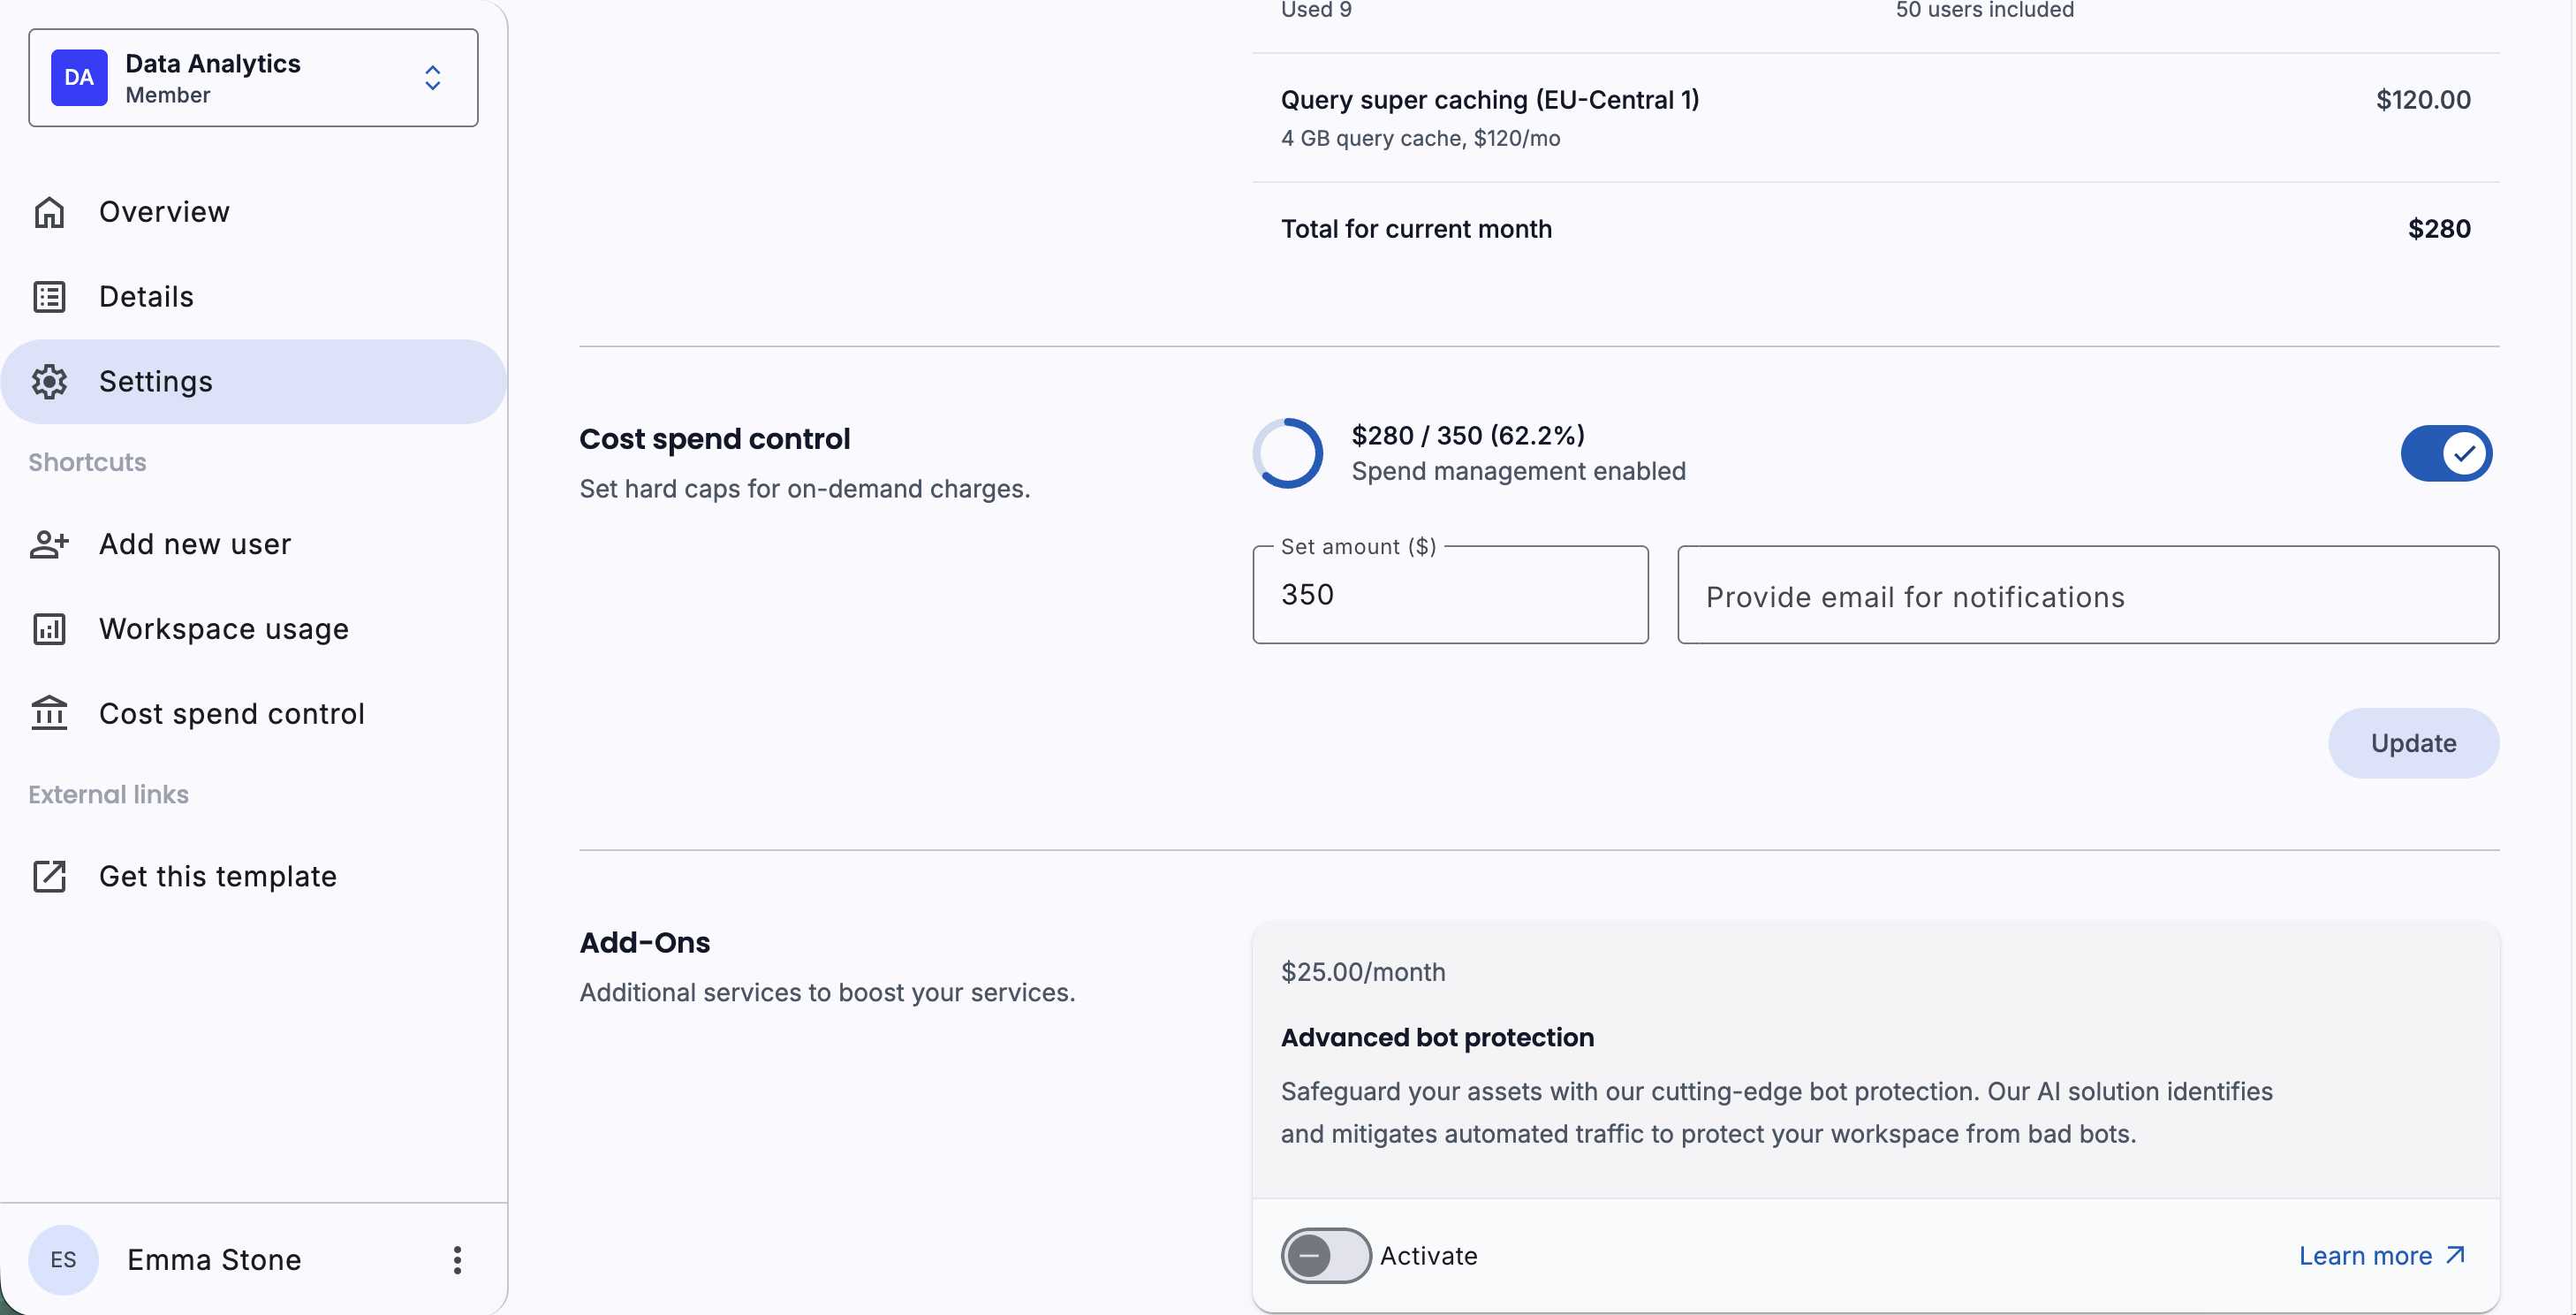Click the Workspace usage chart icon
This screenshot has width=2576, height=1315.
tap(49, 629)
